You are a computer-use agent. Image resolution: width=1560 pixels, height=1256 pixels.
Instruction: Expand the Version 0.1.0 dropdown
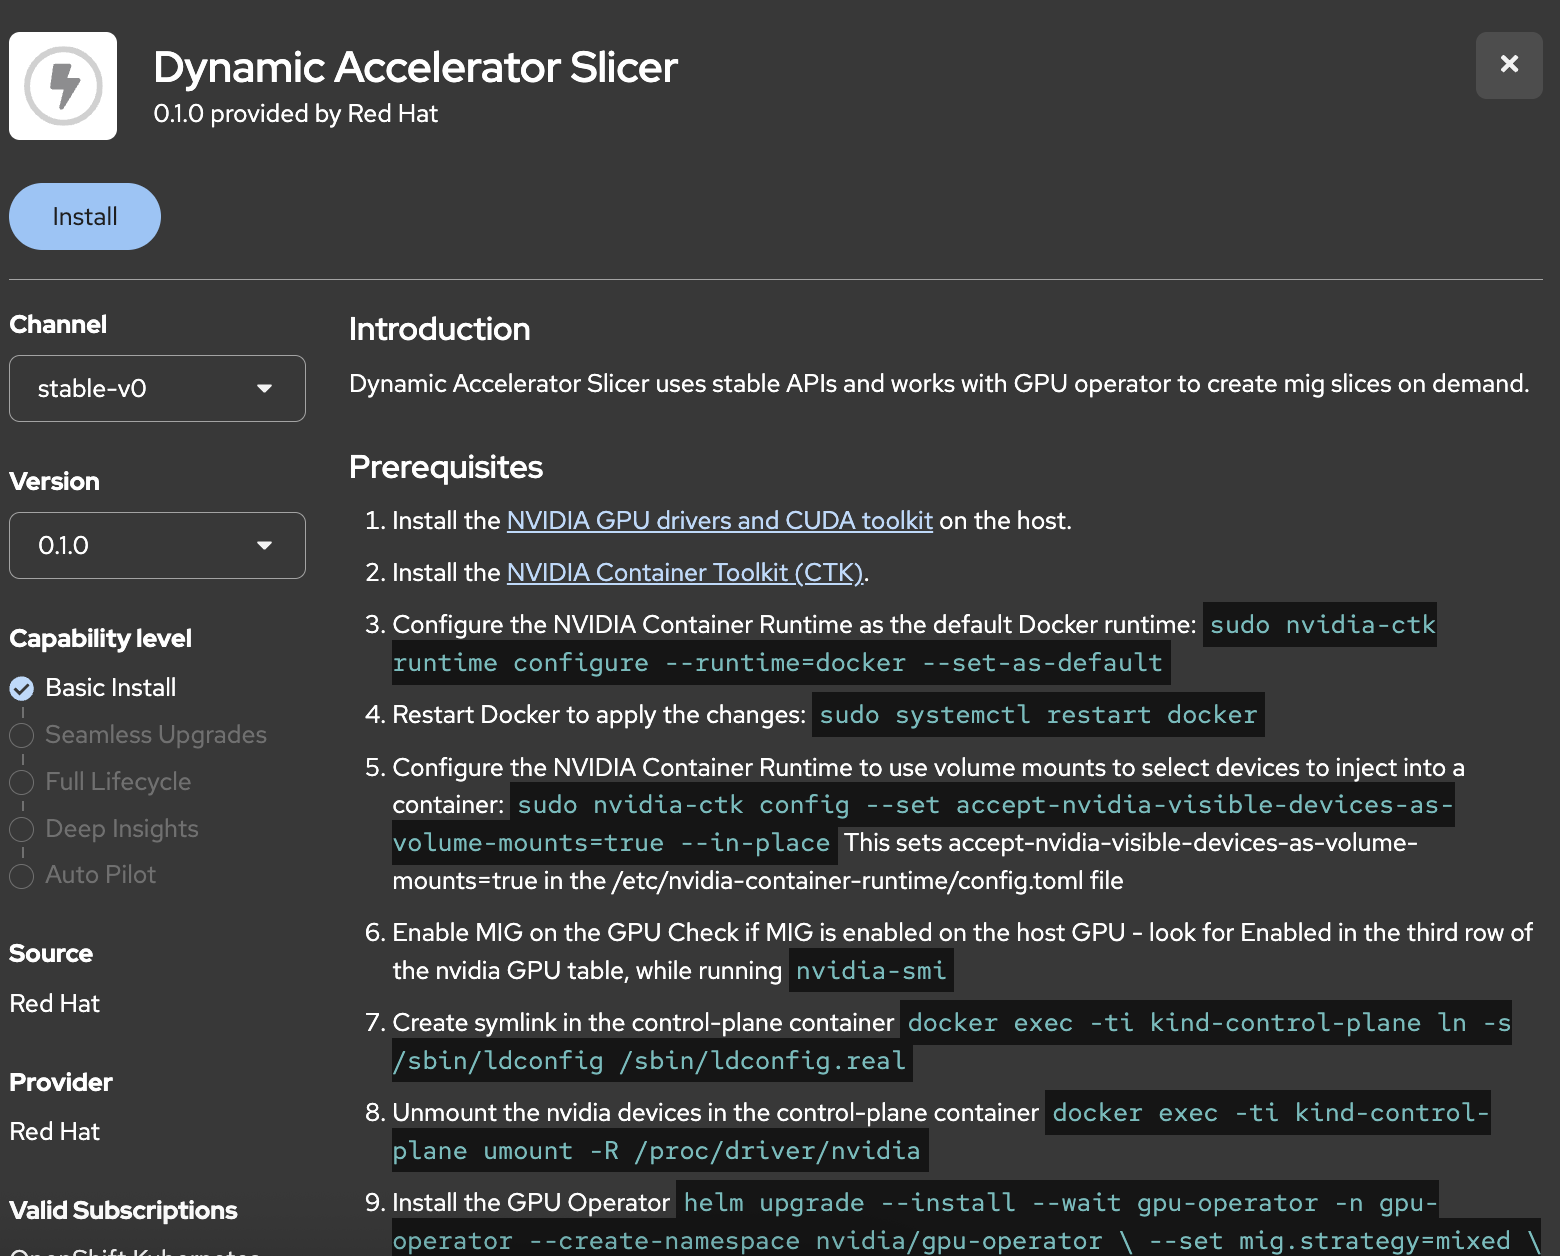click(x=157, y=546)
